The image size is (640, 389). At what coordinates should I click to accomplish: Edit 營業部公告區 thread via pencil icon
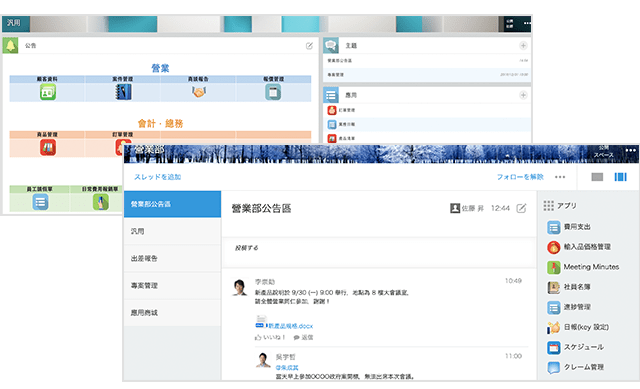521,208
